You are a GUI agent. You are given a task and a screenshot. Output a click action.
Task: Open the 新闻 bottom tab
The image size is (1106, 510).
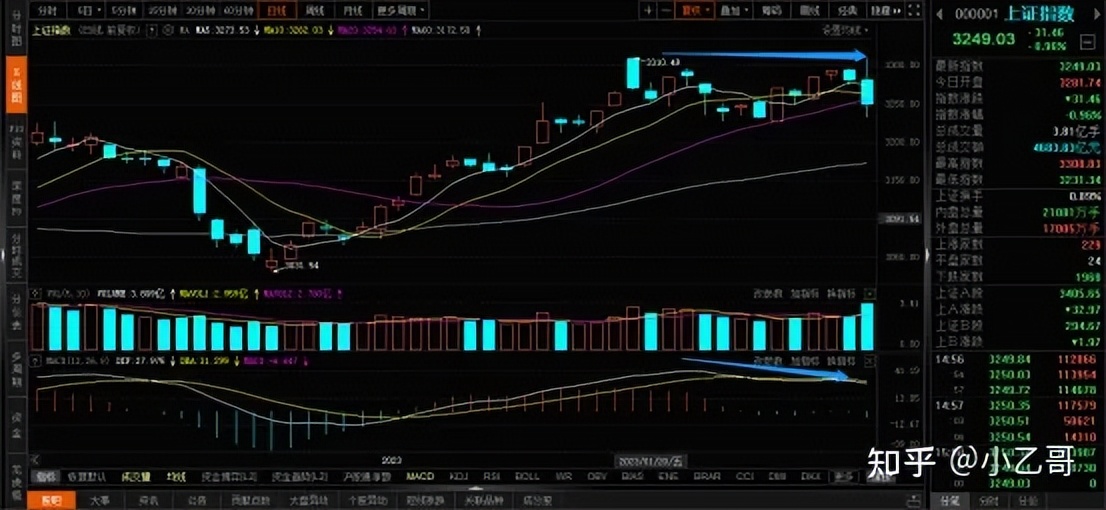coord(51,501)
